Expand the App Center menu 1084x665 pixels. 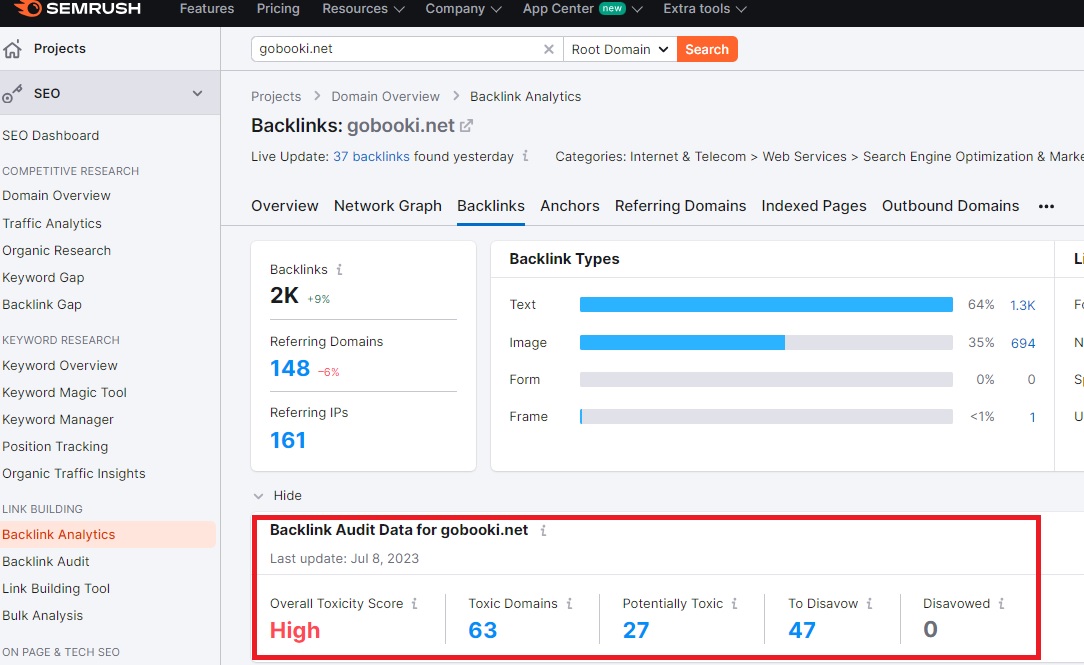[583, 9]
